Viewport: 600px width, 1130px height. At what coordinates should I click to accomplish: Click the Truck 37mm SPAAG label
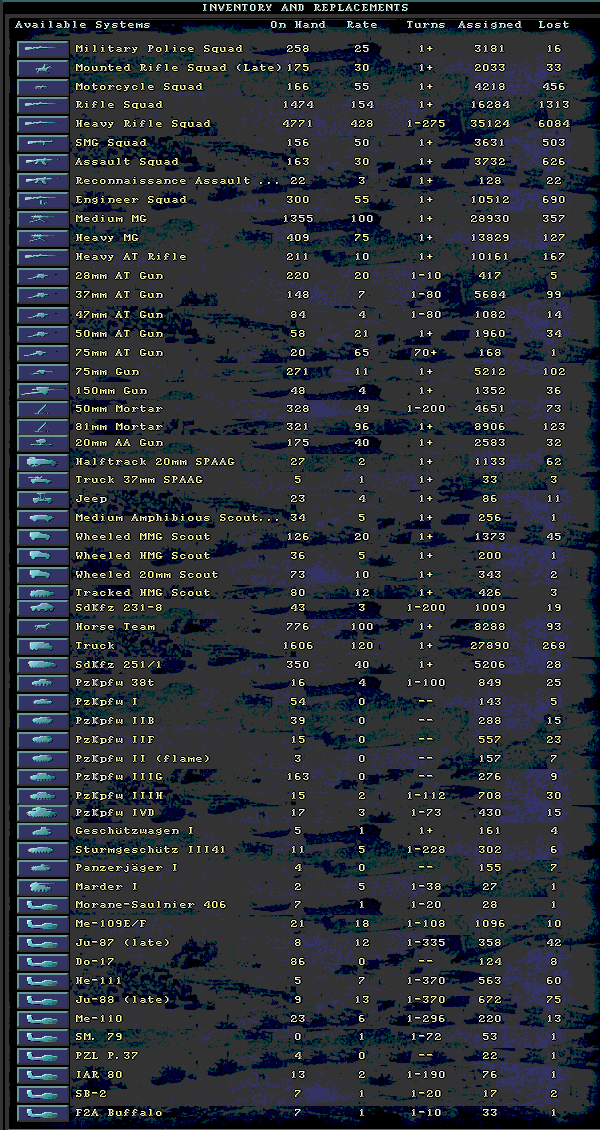(139, 479)
